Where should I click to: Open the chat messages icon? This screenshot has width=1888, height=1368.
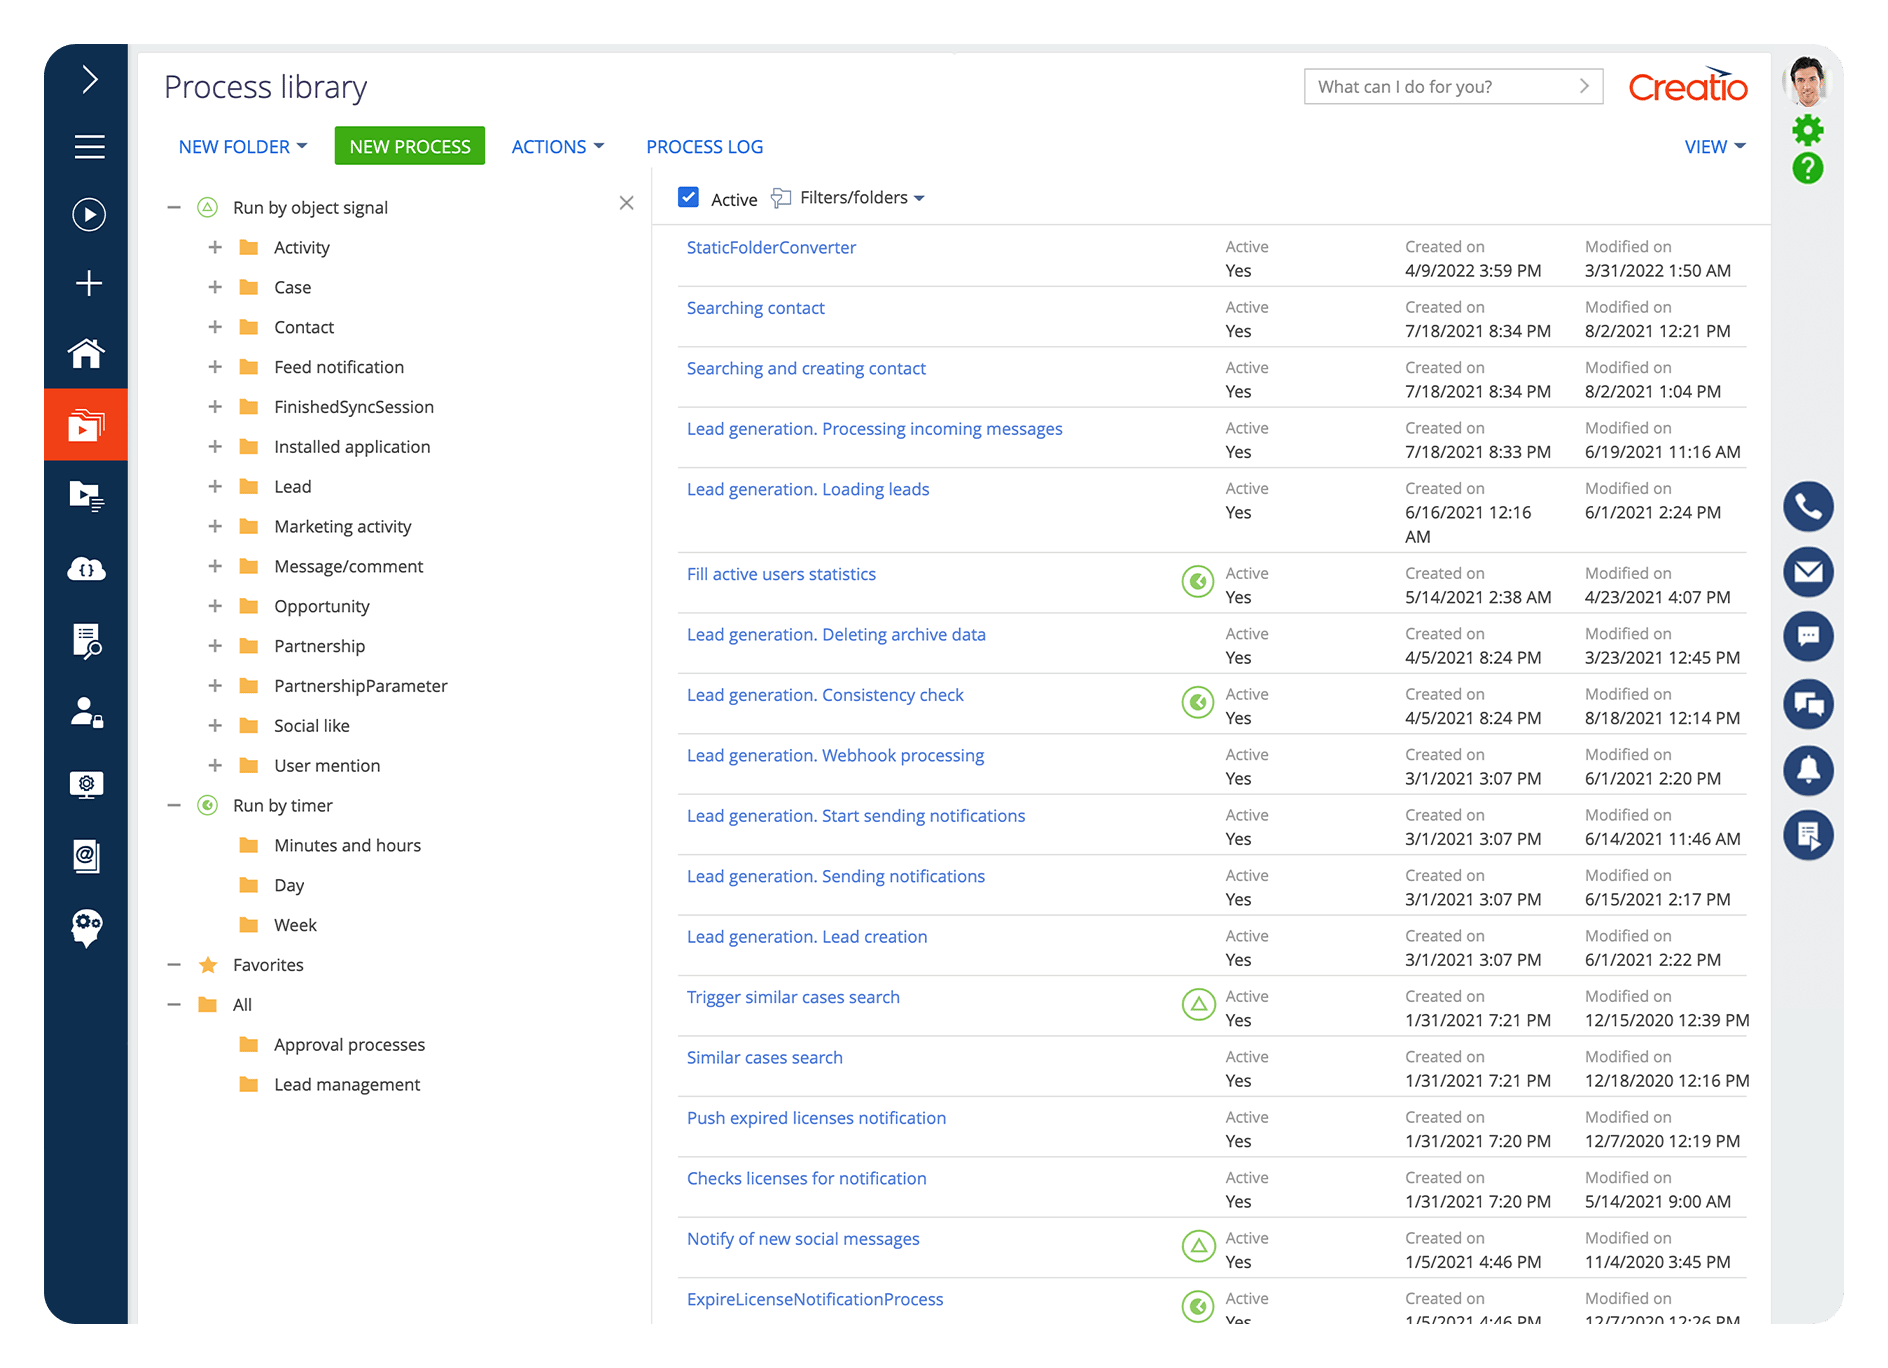pos(1808,637)
